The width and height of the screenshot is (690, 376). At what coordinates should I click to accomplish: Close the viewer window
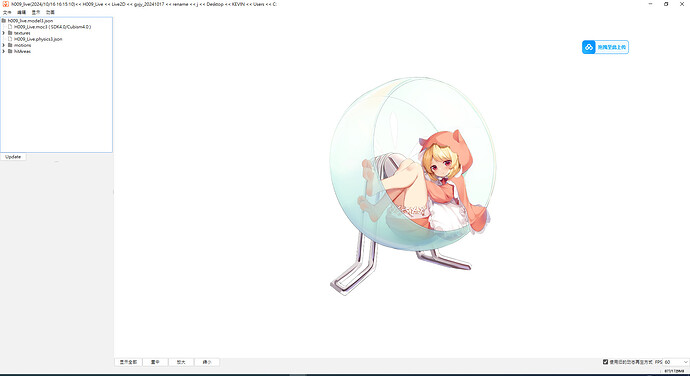coord(682,4)
